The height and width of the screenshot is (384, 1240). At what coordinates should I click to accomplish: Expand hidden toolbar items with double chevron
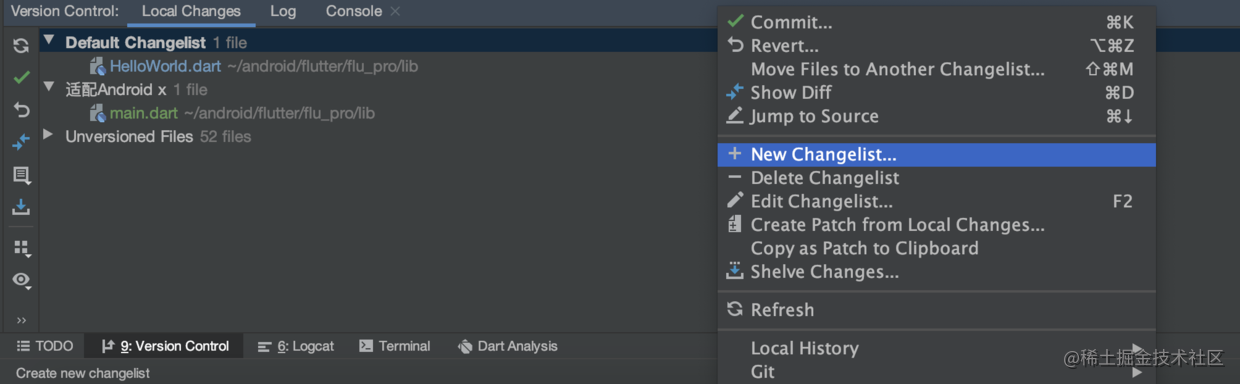[x=21, y=320]
